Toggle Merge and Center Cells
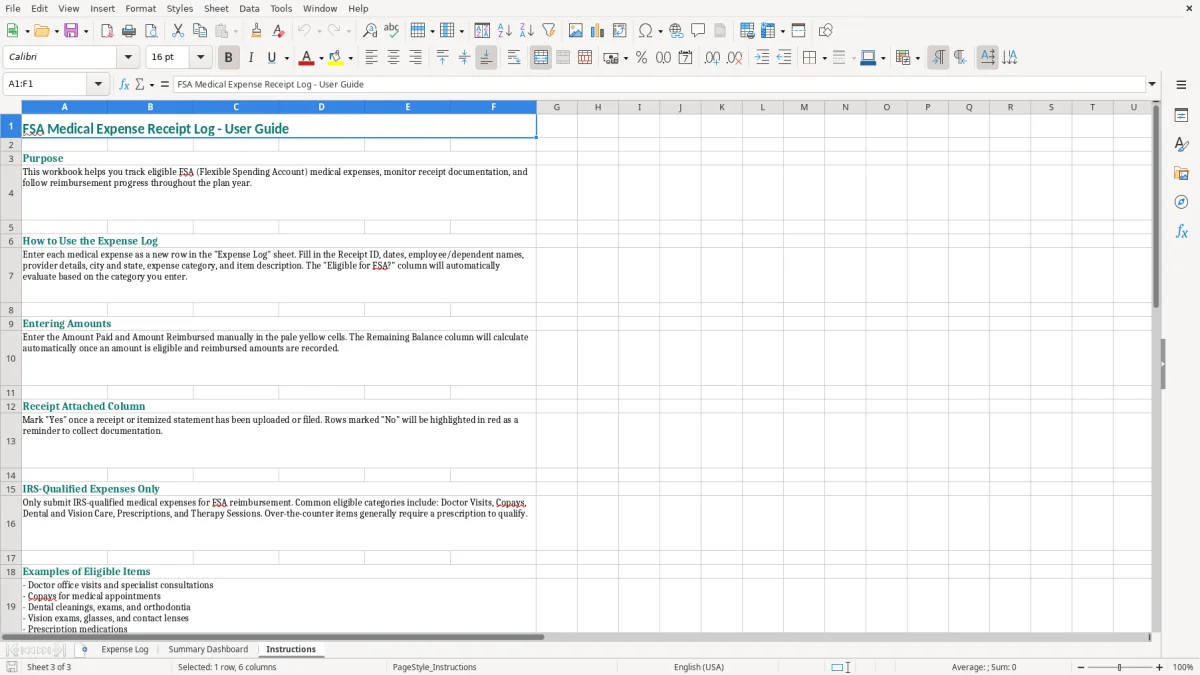This screenshot has height=675, width=1200. (x=541, y=58)
